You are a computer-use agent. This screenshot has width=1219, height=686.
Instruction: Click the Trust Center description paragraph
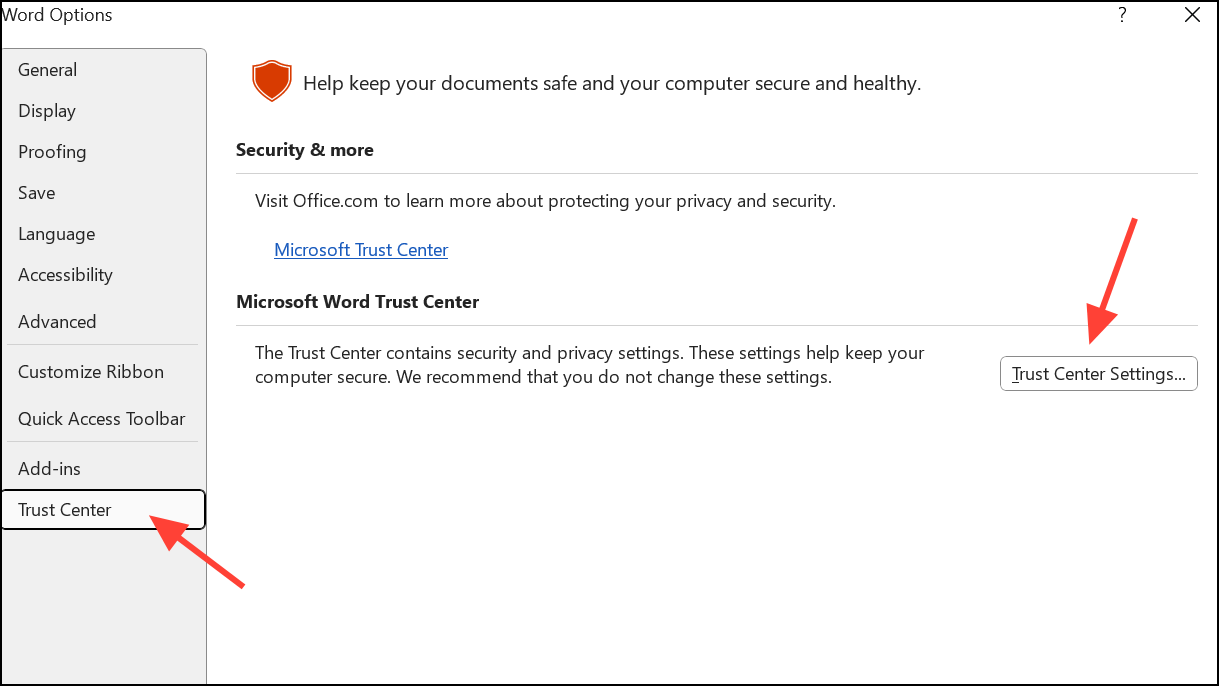589,364
